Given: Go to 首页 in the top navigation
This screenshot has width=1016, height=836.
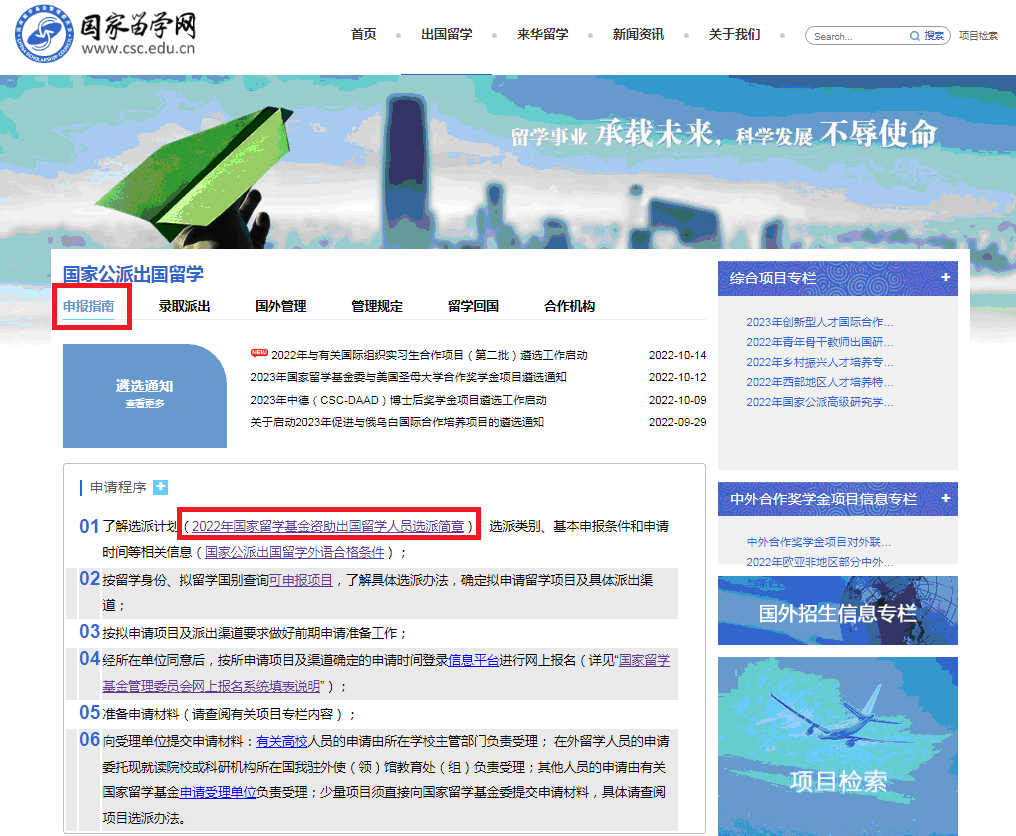Looking at the screenshot, I should [364, 34].
